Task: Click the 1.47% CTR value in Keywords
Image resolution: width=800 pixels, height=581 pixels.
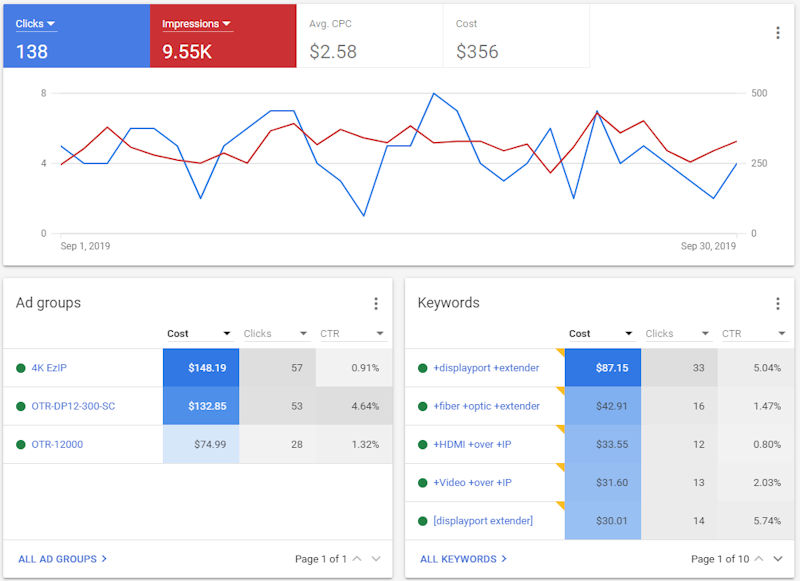Action: [767, 406]
